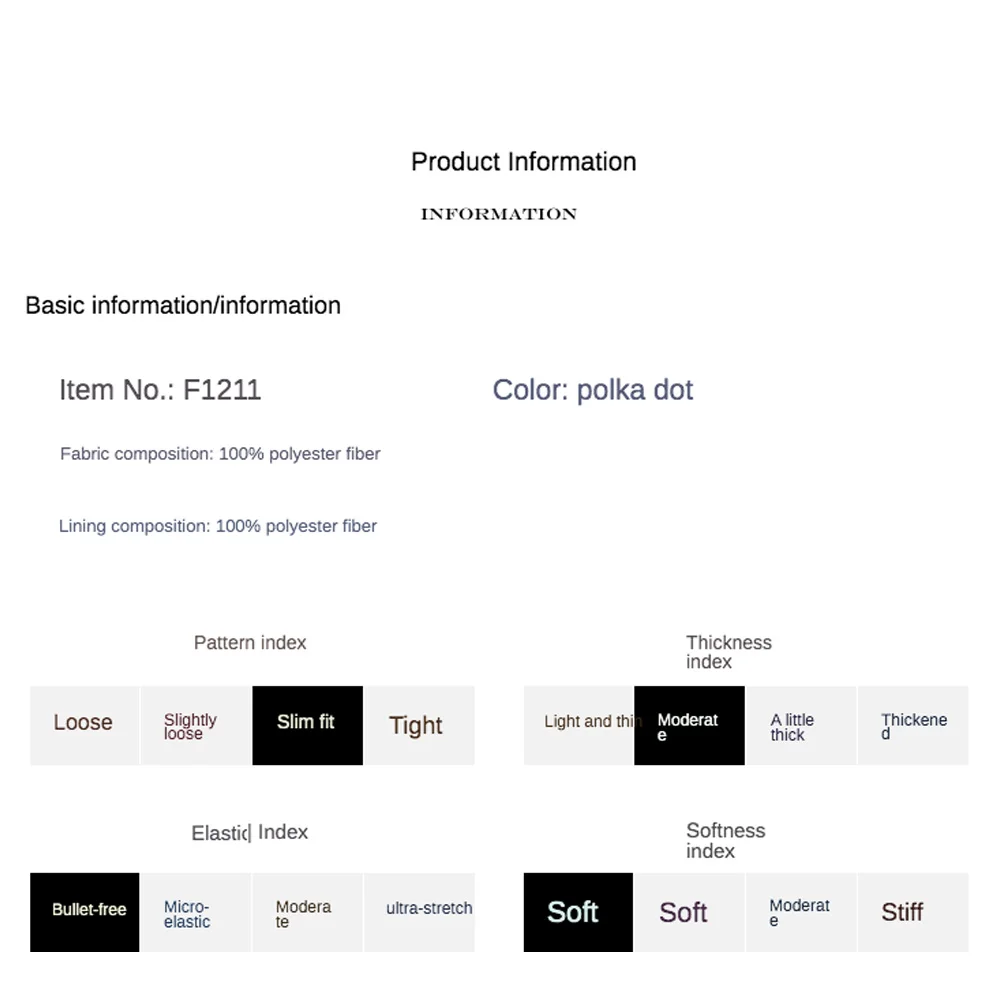Click the Color polka dot label
The image size is (1000, 1000).
click(x=592, y=390)
